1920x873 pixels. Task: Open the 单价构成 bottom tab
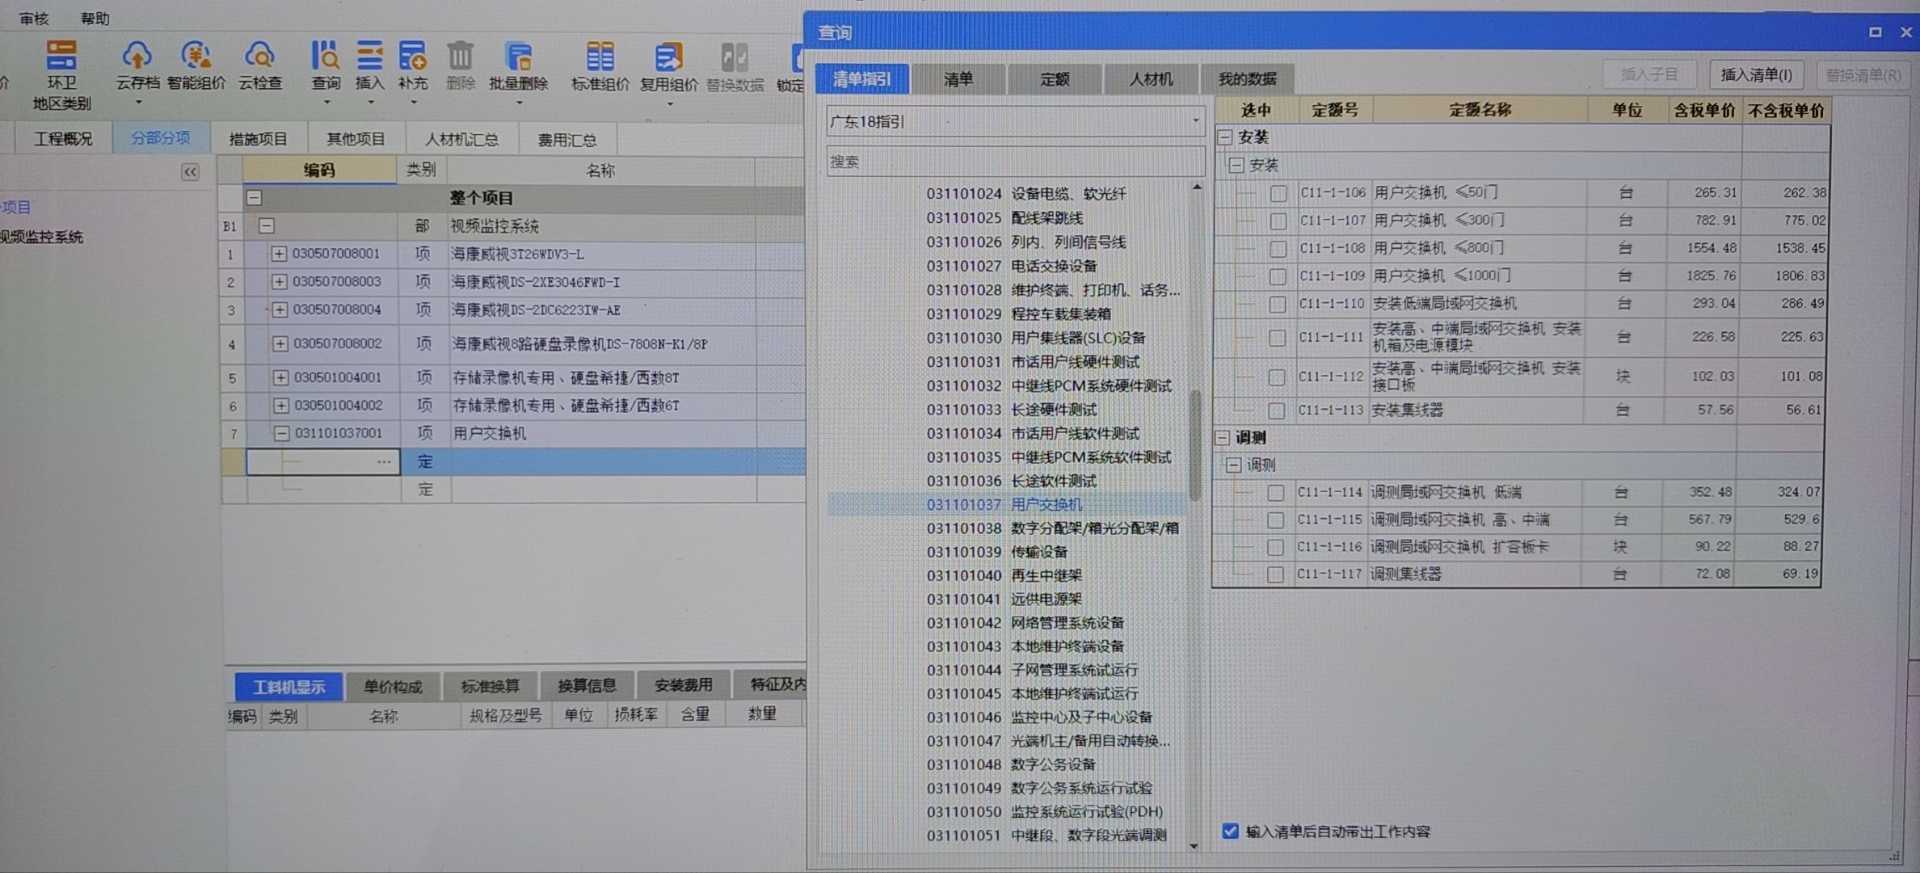393,687
